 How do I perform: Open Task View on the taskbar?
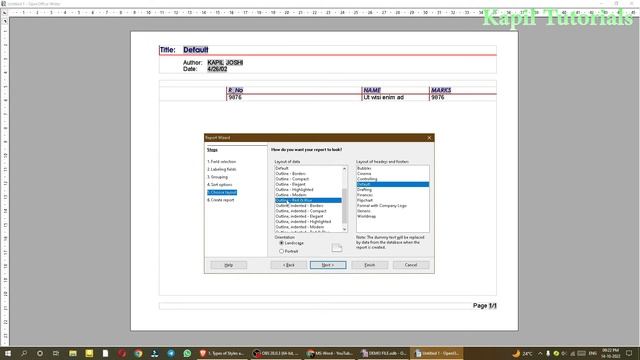tap(56, 353)
